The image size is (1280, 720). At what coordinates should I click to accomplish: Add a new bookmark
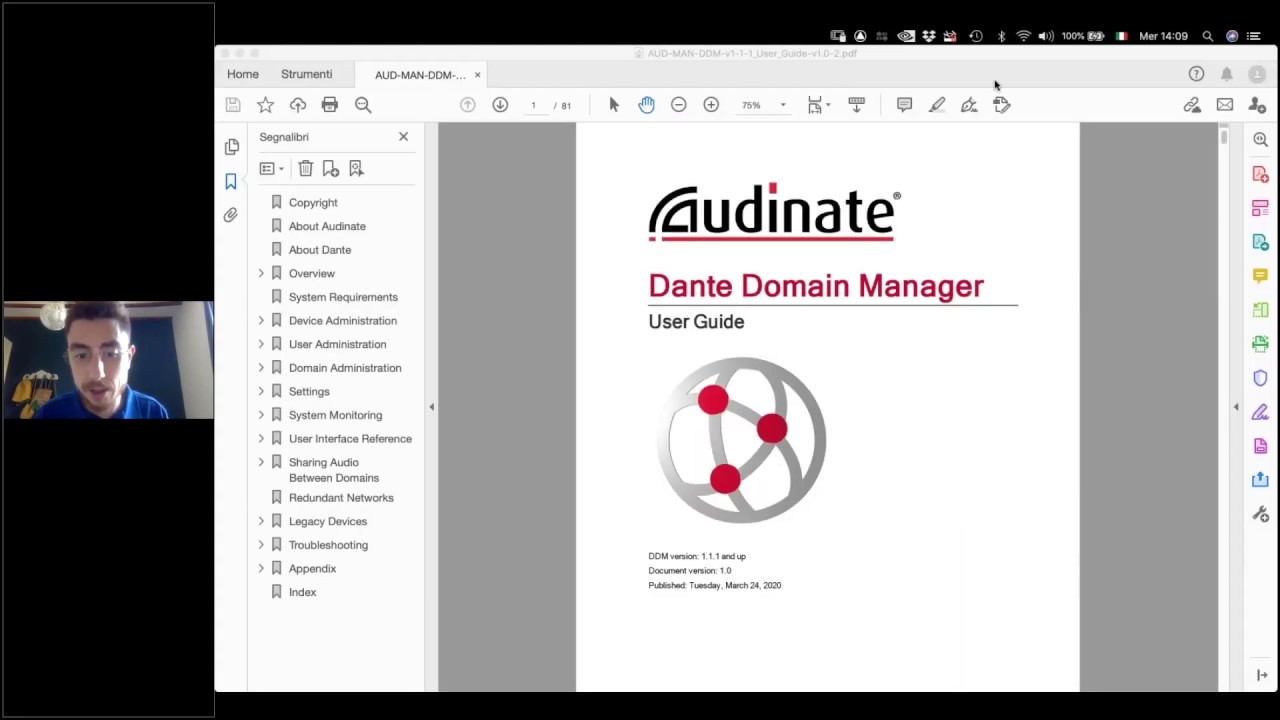click(331, 169)
